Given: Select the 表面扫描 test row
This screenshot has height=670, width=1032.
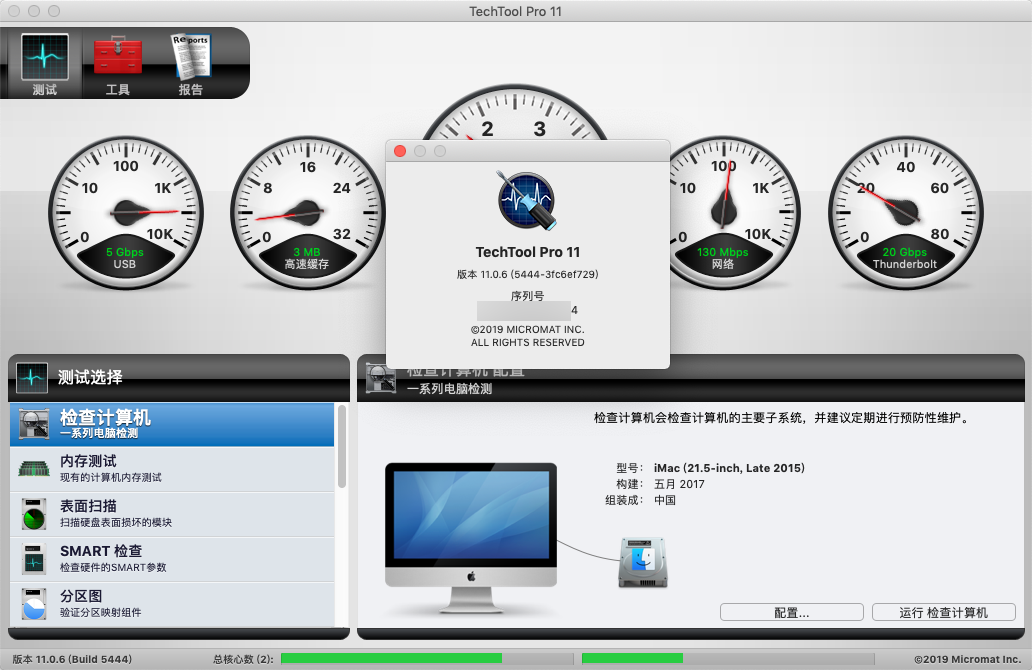Looking at the screenshot, I should 172,514.
